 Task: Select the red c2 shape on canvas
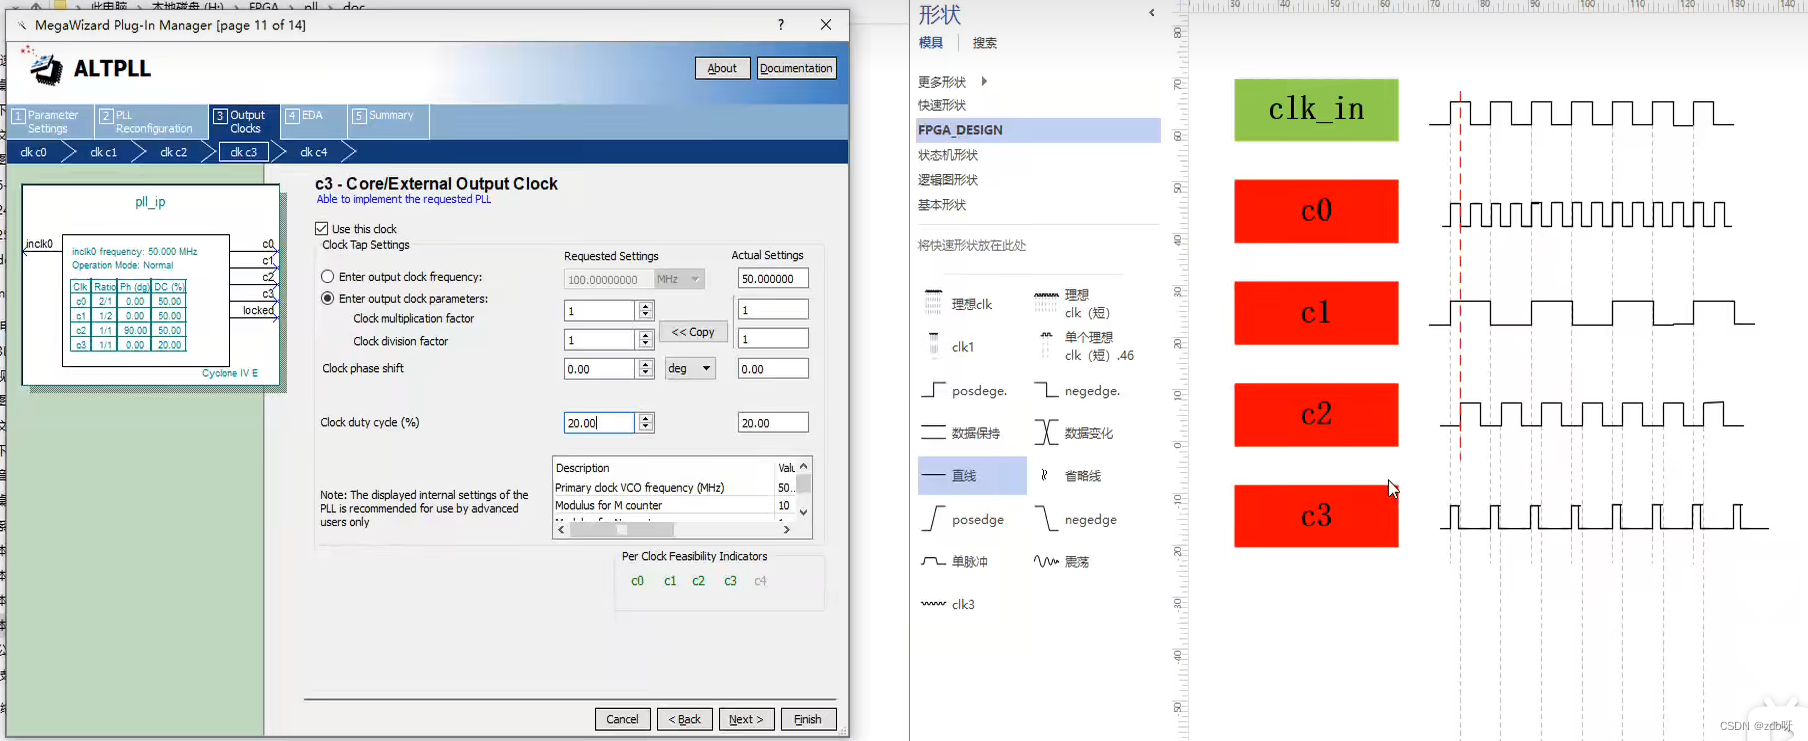click(x=1316, y=414)
